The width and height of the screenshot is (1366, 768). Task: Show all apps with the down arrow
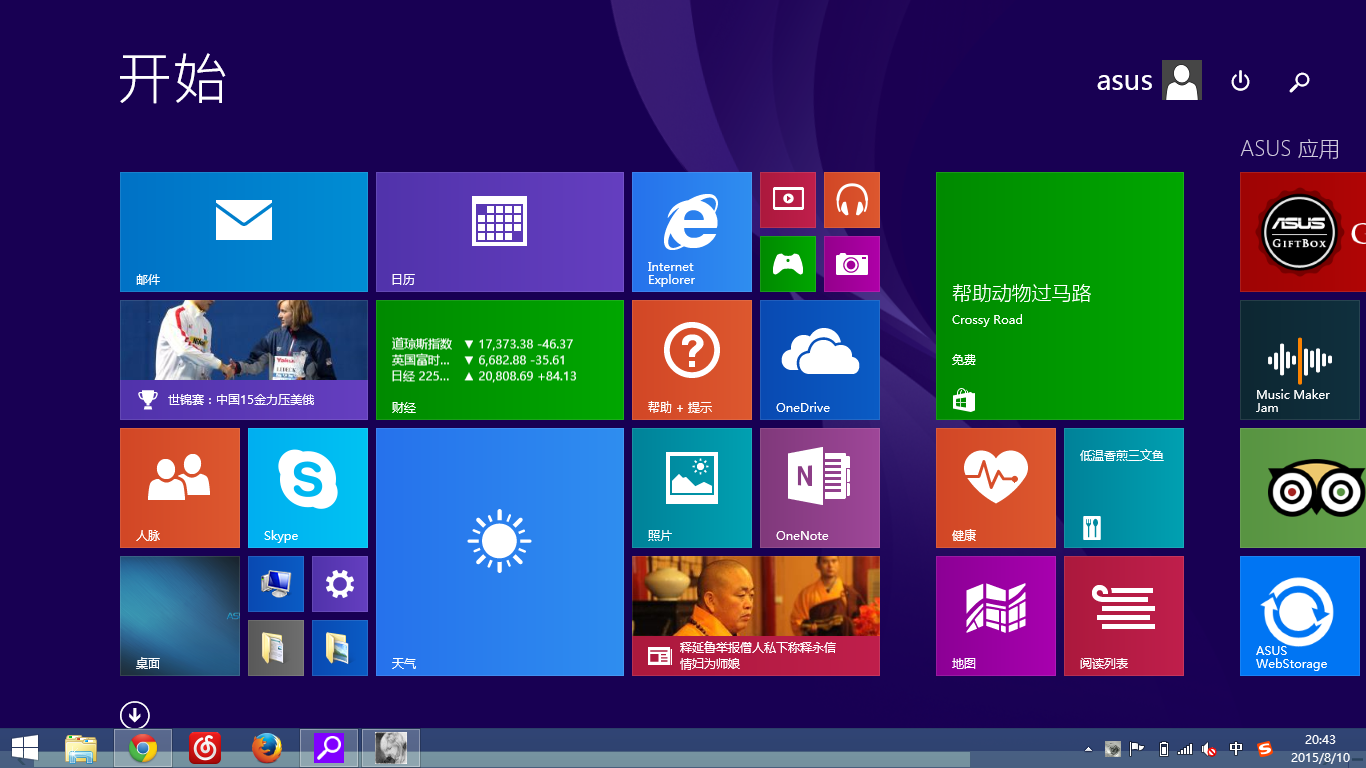(135, 715)
